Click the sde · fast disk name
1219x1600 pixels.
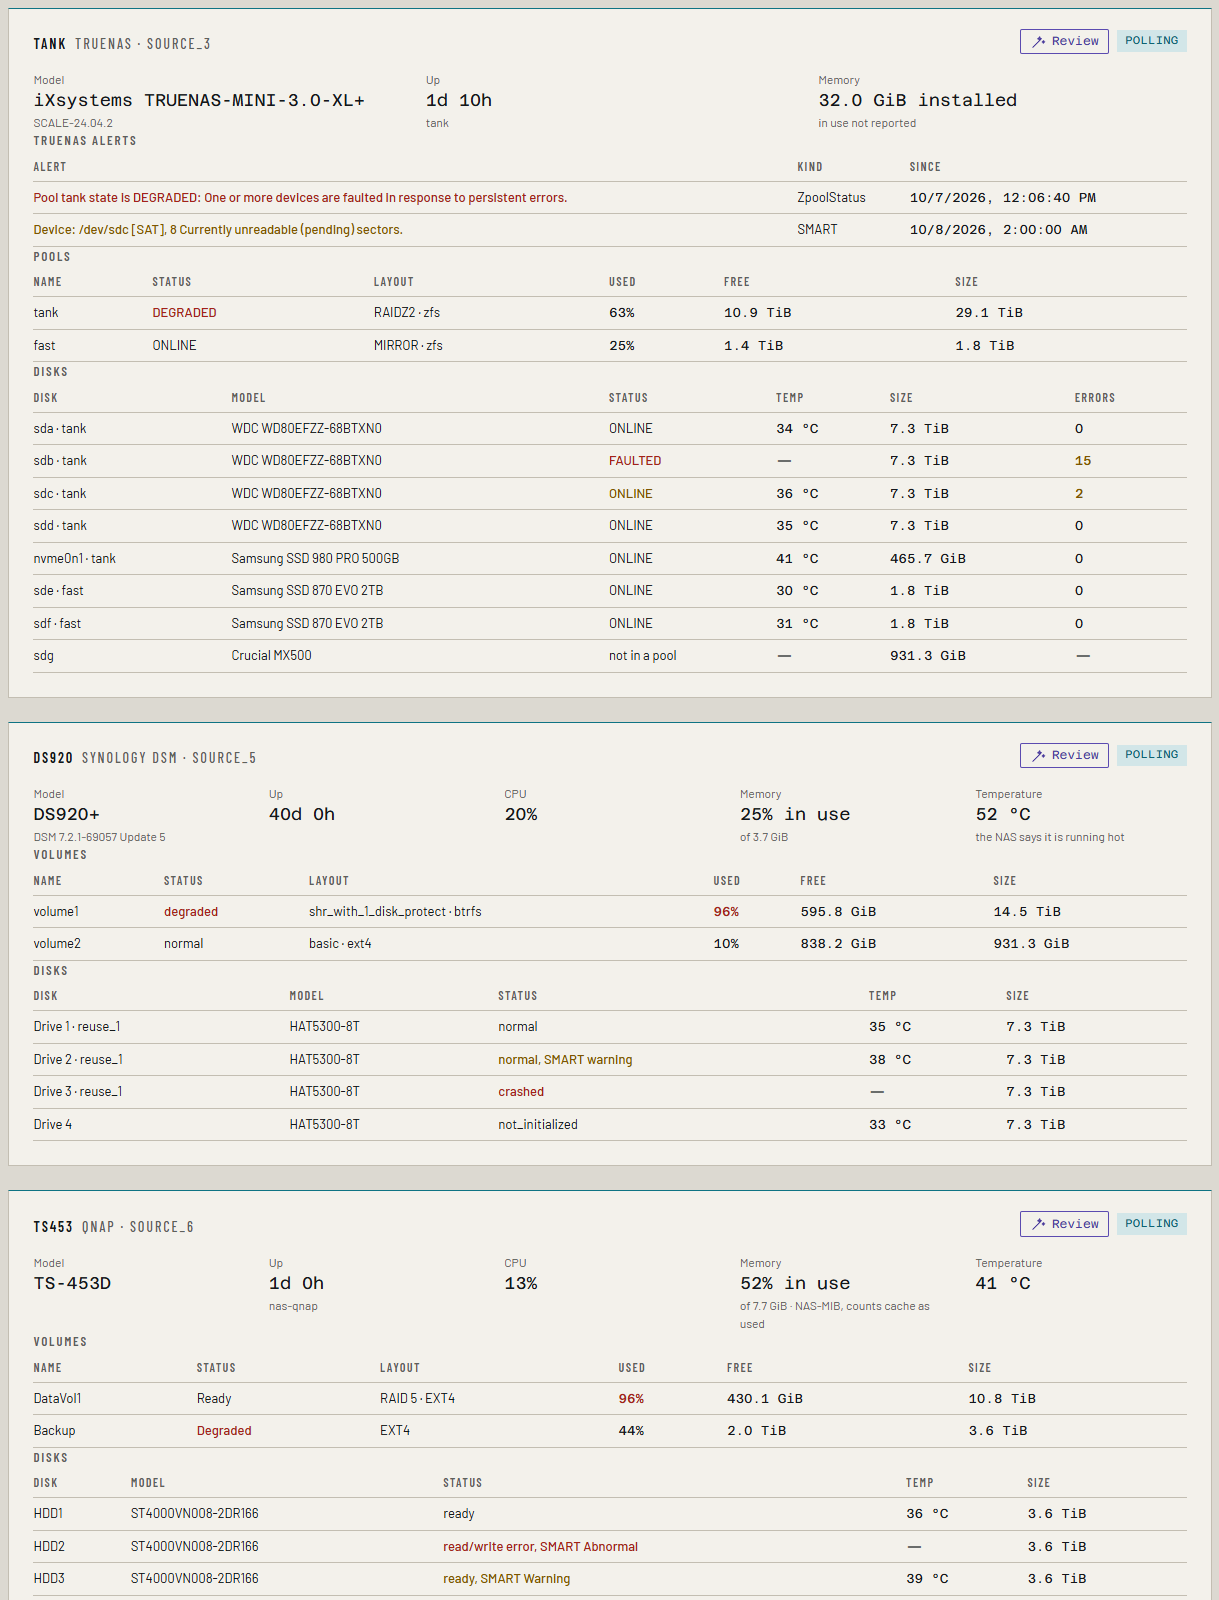[x=58, y=591]
